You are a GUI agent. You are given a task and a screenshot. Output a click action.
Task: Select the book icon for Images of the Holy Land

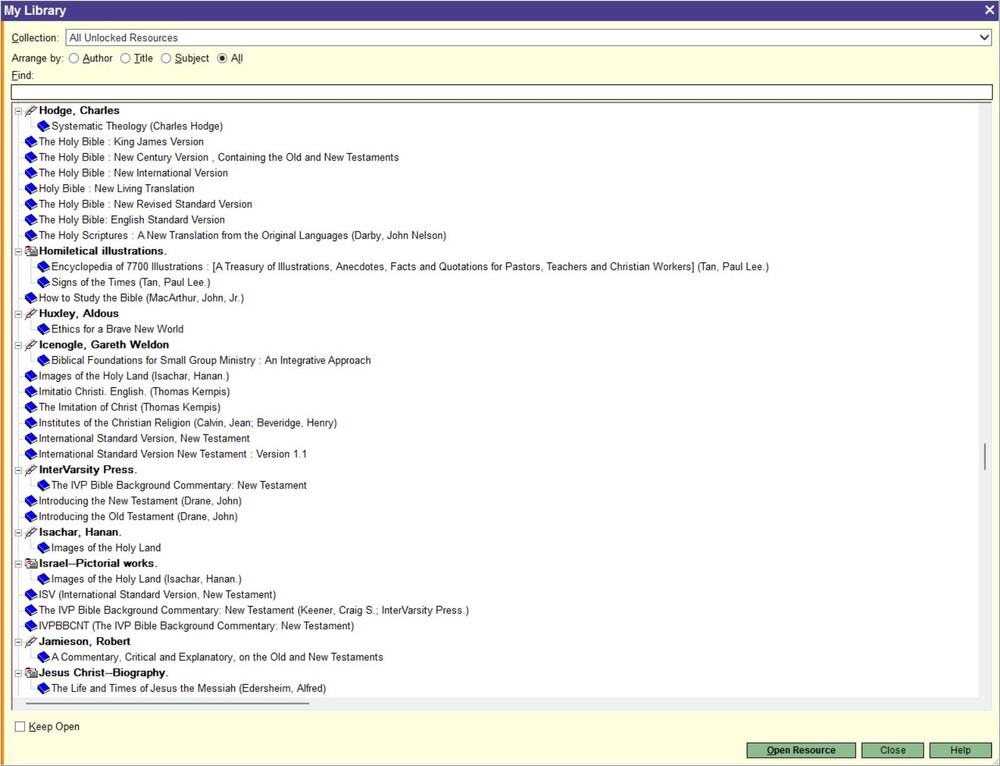point(42,547)
